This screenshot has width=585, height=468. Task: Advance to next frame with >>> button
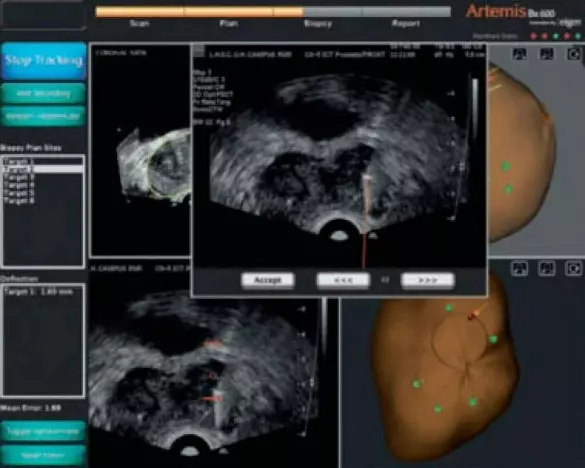tap(428, 280)
